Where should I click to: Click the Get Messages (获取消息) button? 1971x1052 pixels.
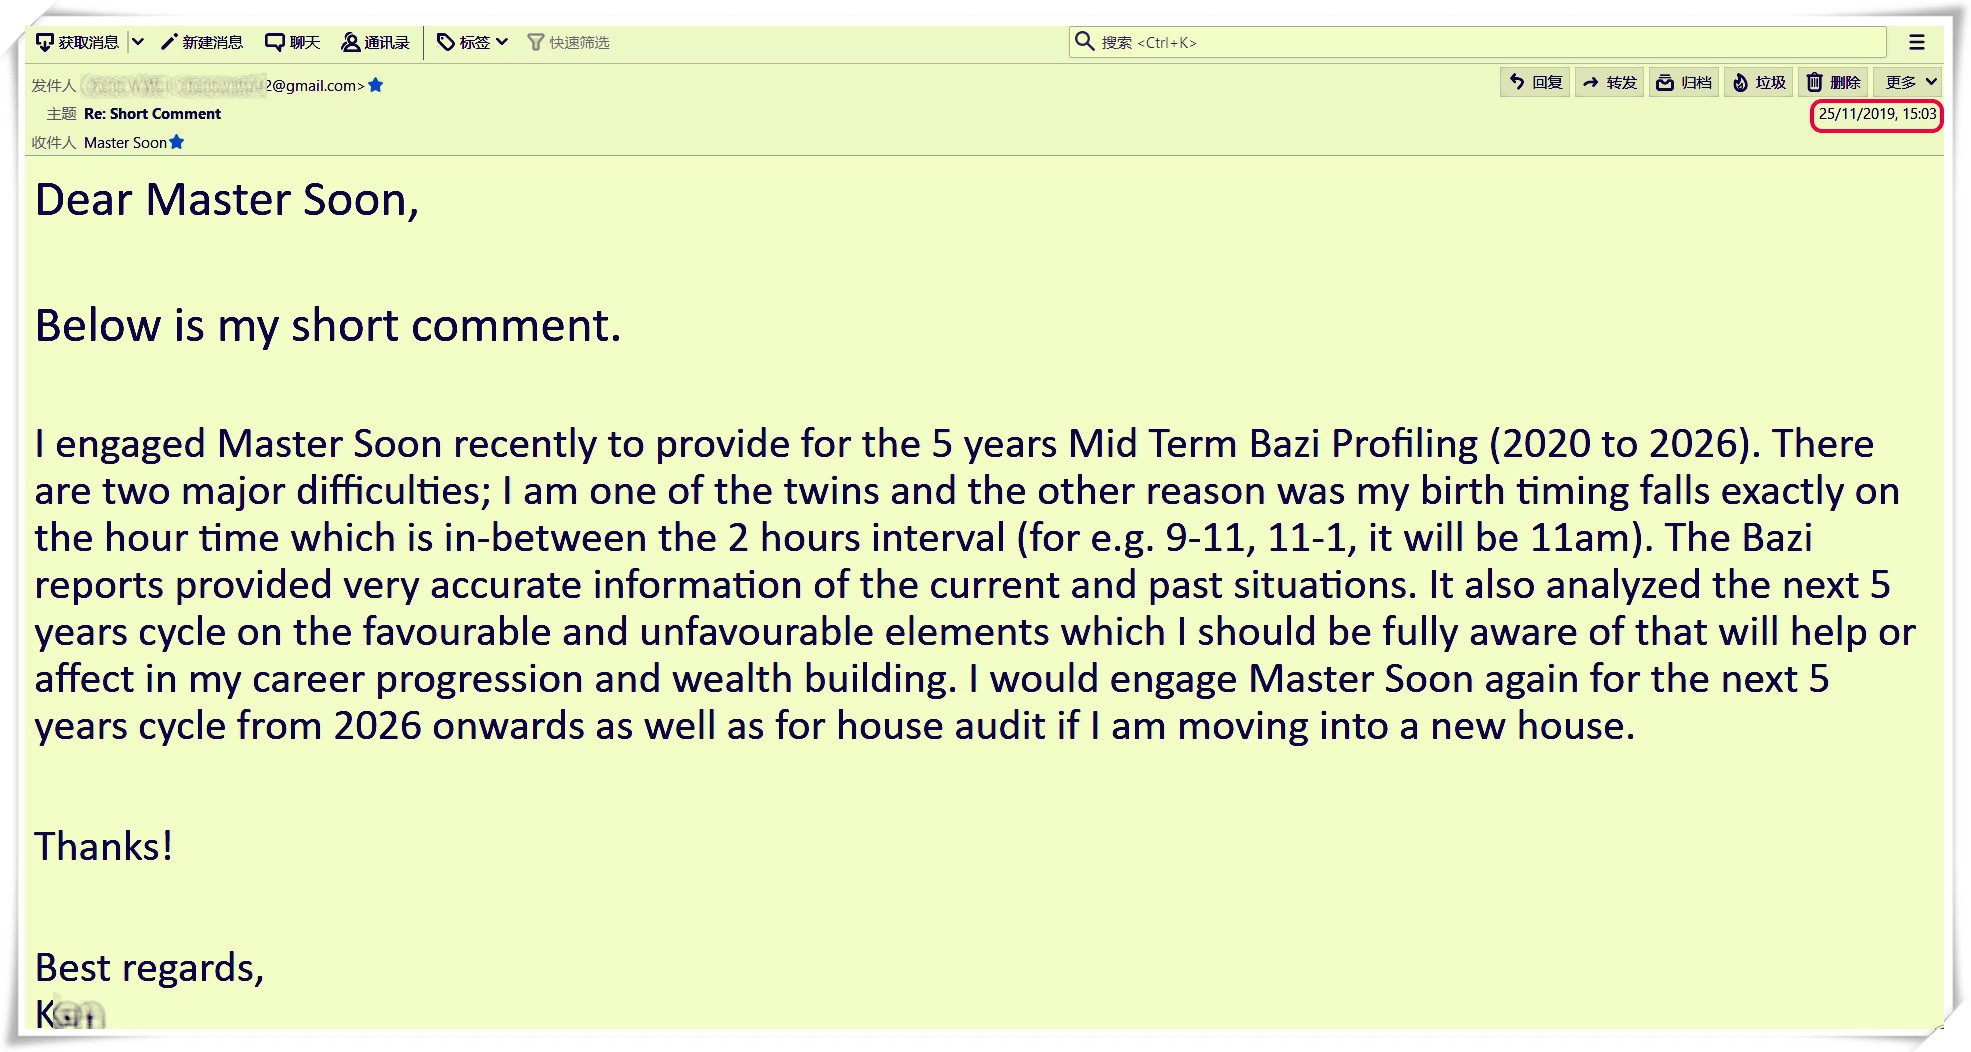point(78,42)
